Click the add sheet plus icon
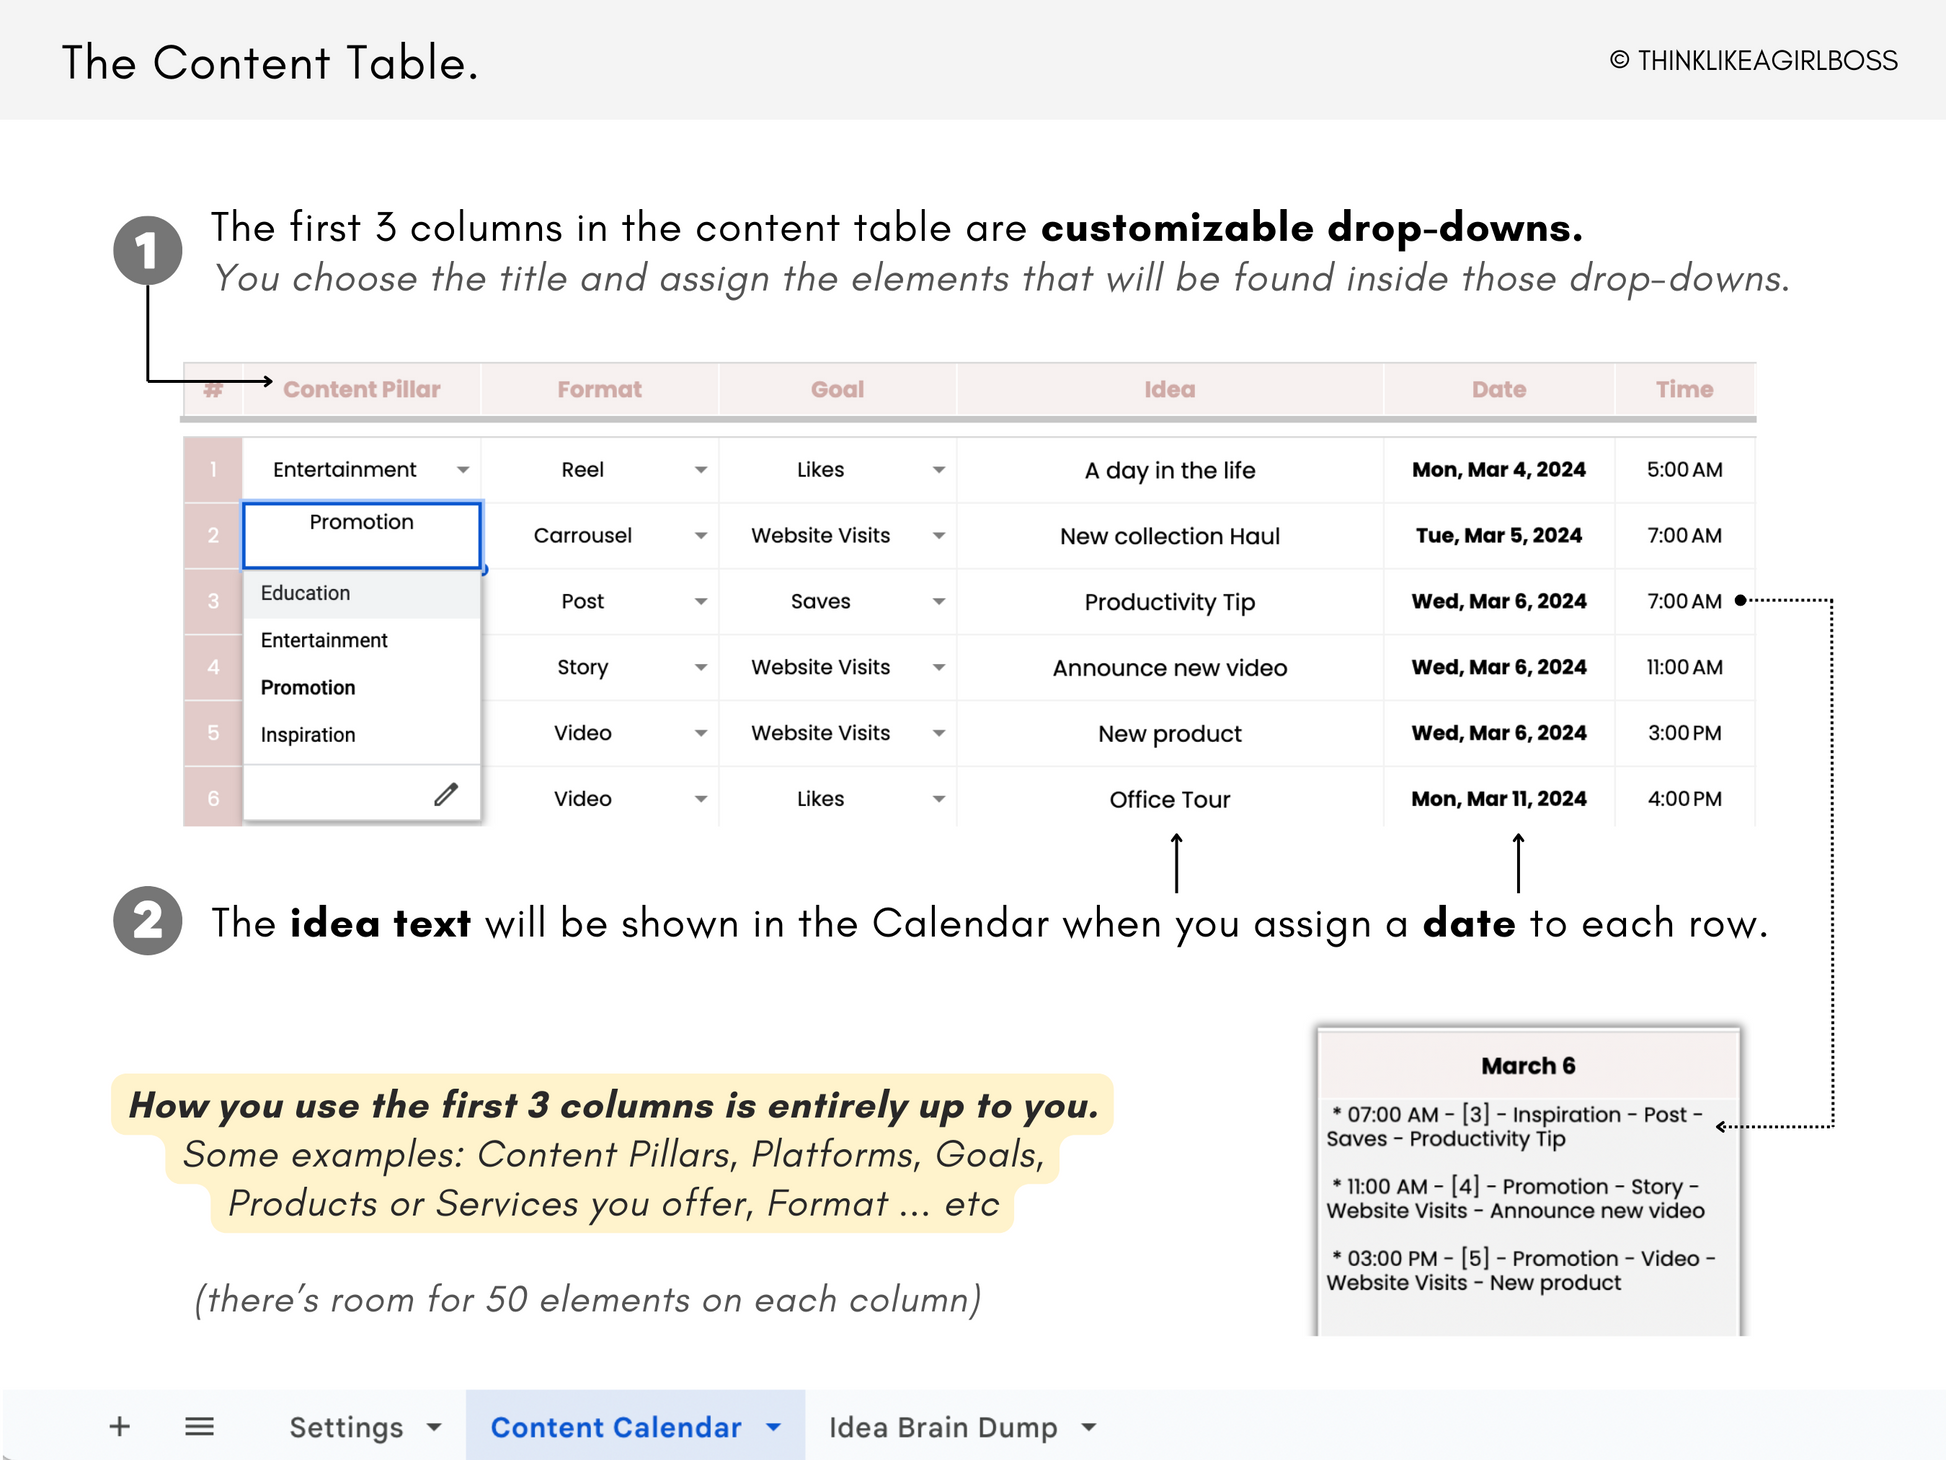Image resolution: width=1946 pixels, height=1460 pixels. [x=120, y=1426]
